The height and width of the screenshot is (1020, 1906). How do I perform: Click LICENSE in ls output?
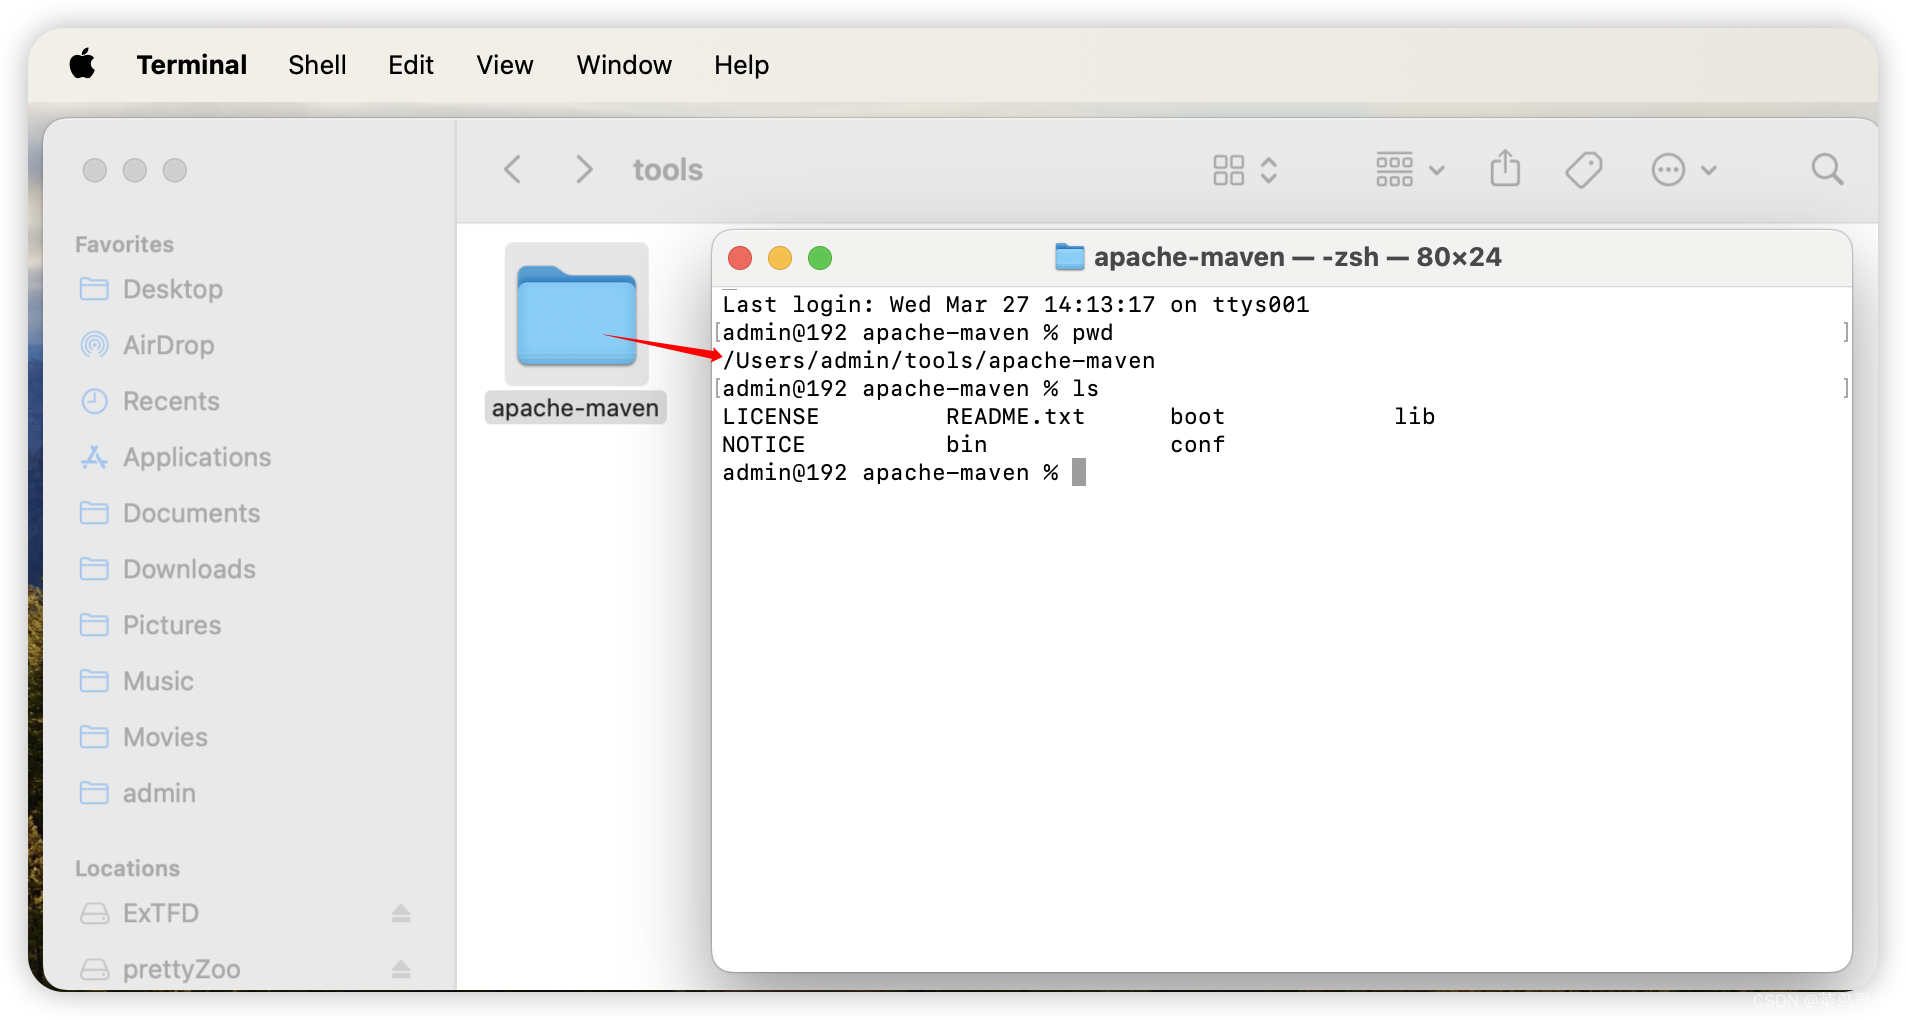(x=770, y=416)
